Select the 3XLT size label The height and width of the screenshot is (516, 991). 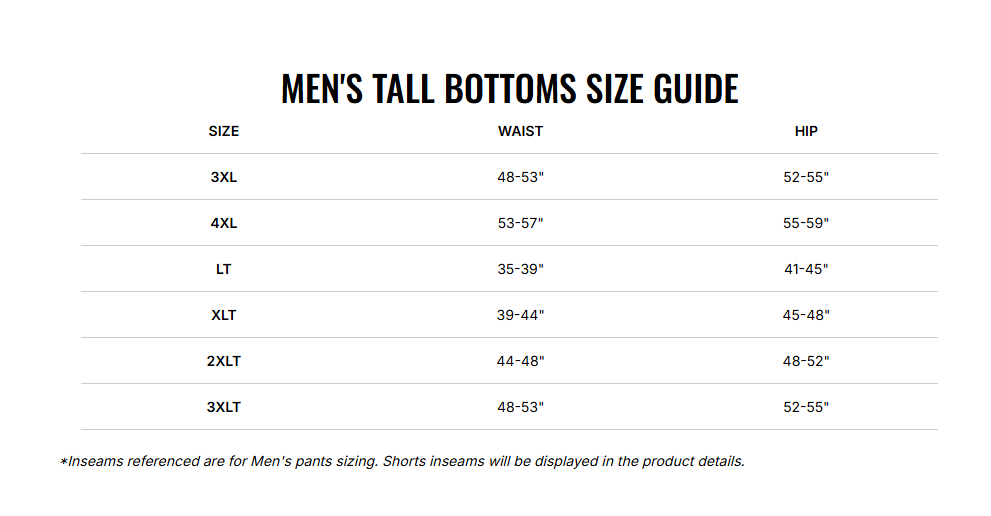point(224,407)
